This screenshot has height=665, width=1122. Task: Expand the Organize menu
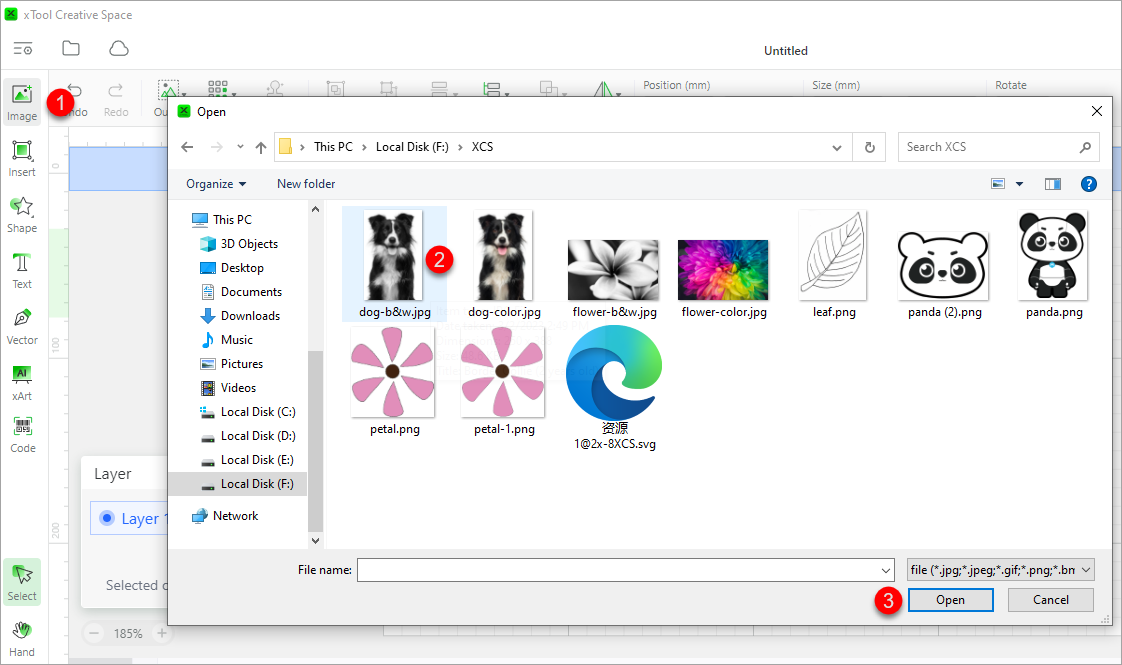(x=216, y=183)
